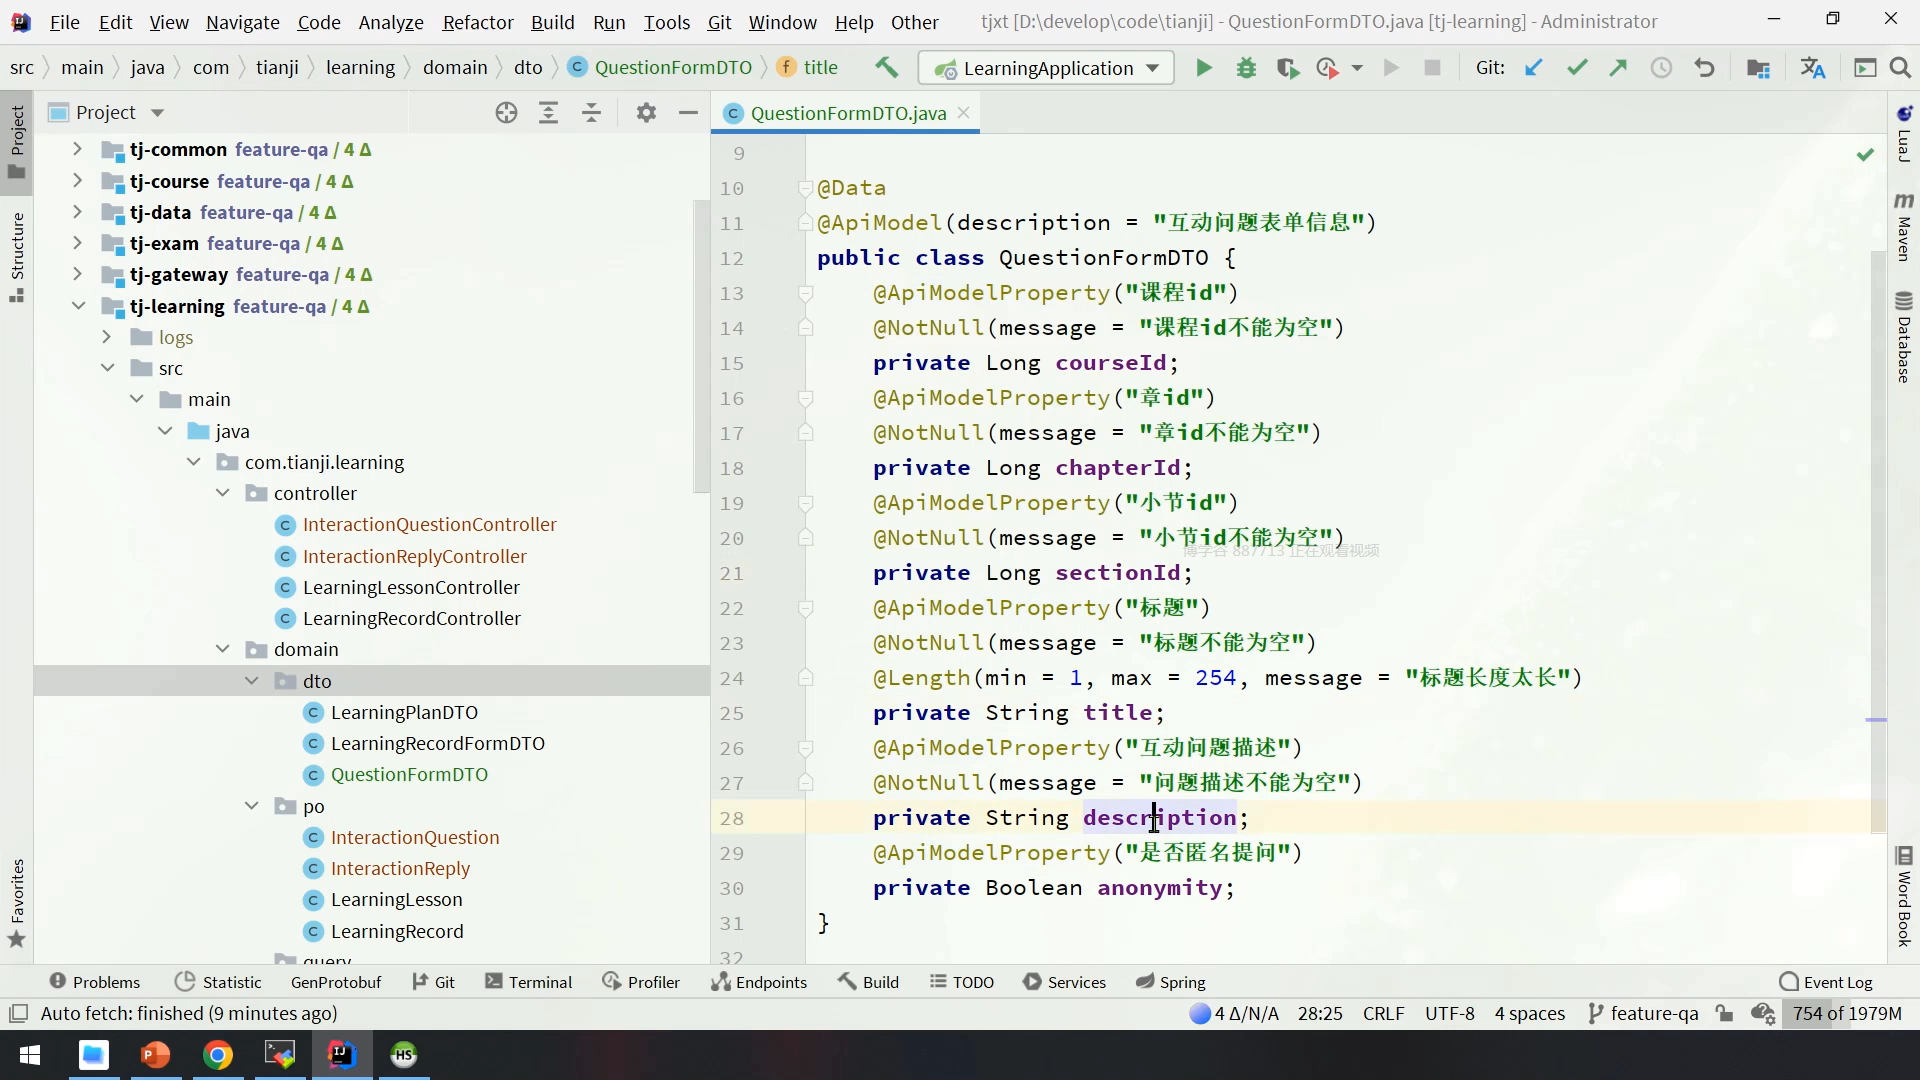Click the Git commit checkmark icon
This screenshot has height=1080, width=1920.
point(1577,68)
